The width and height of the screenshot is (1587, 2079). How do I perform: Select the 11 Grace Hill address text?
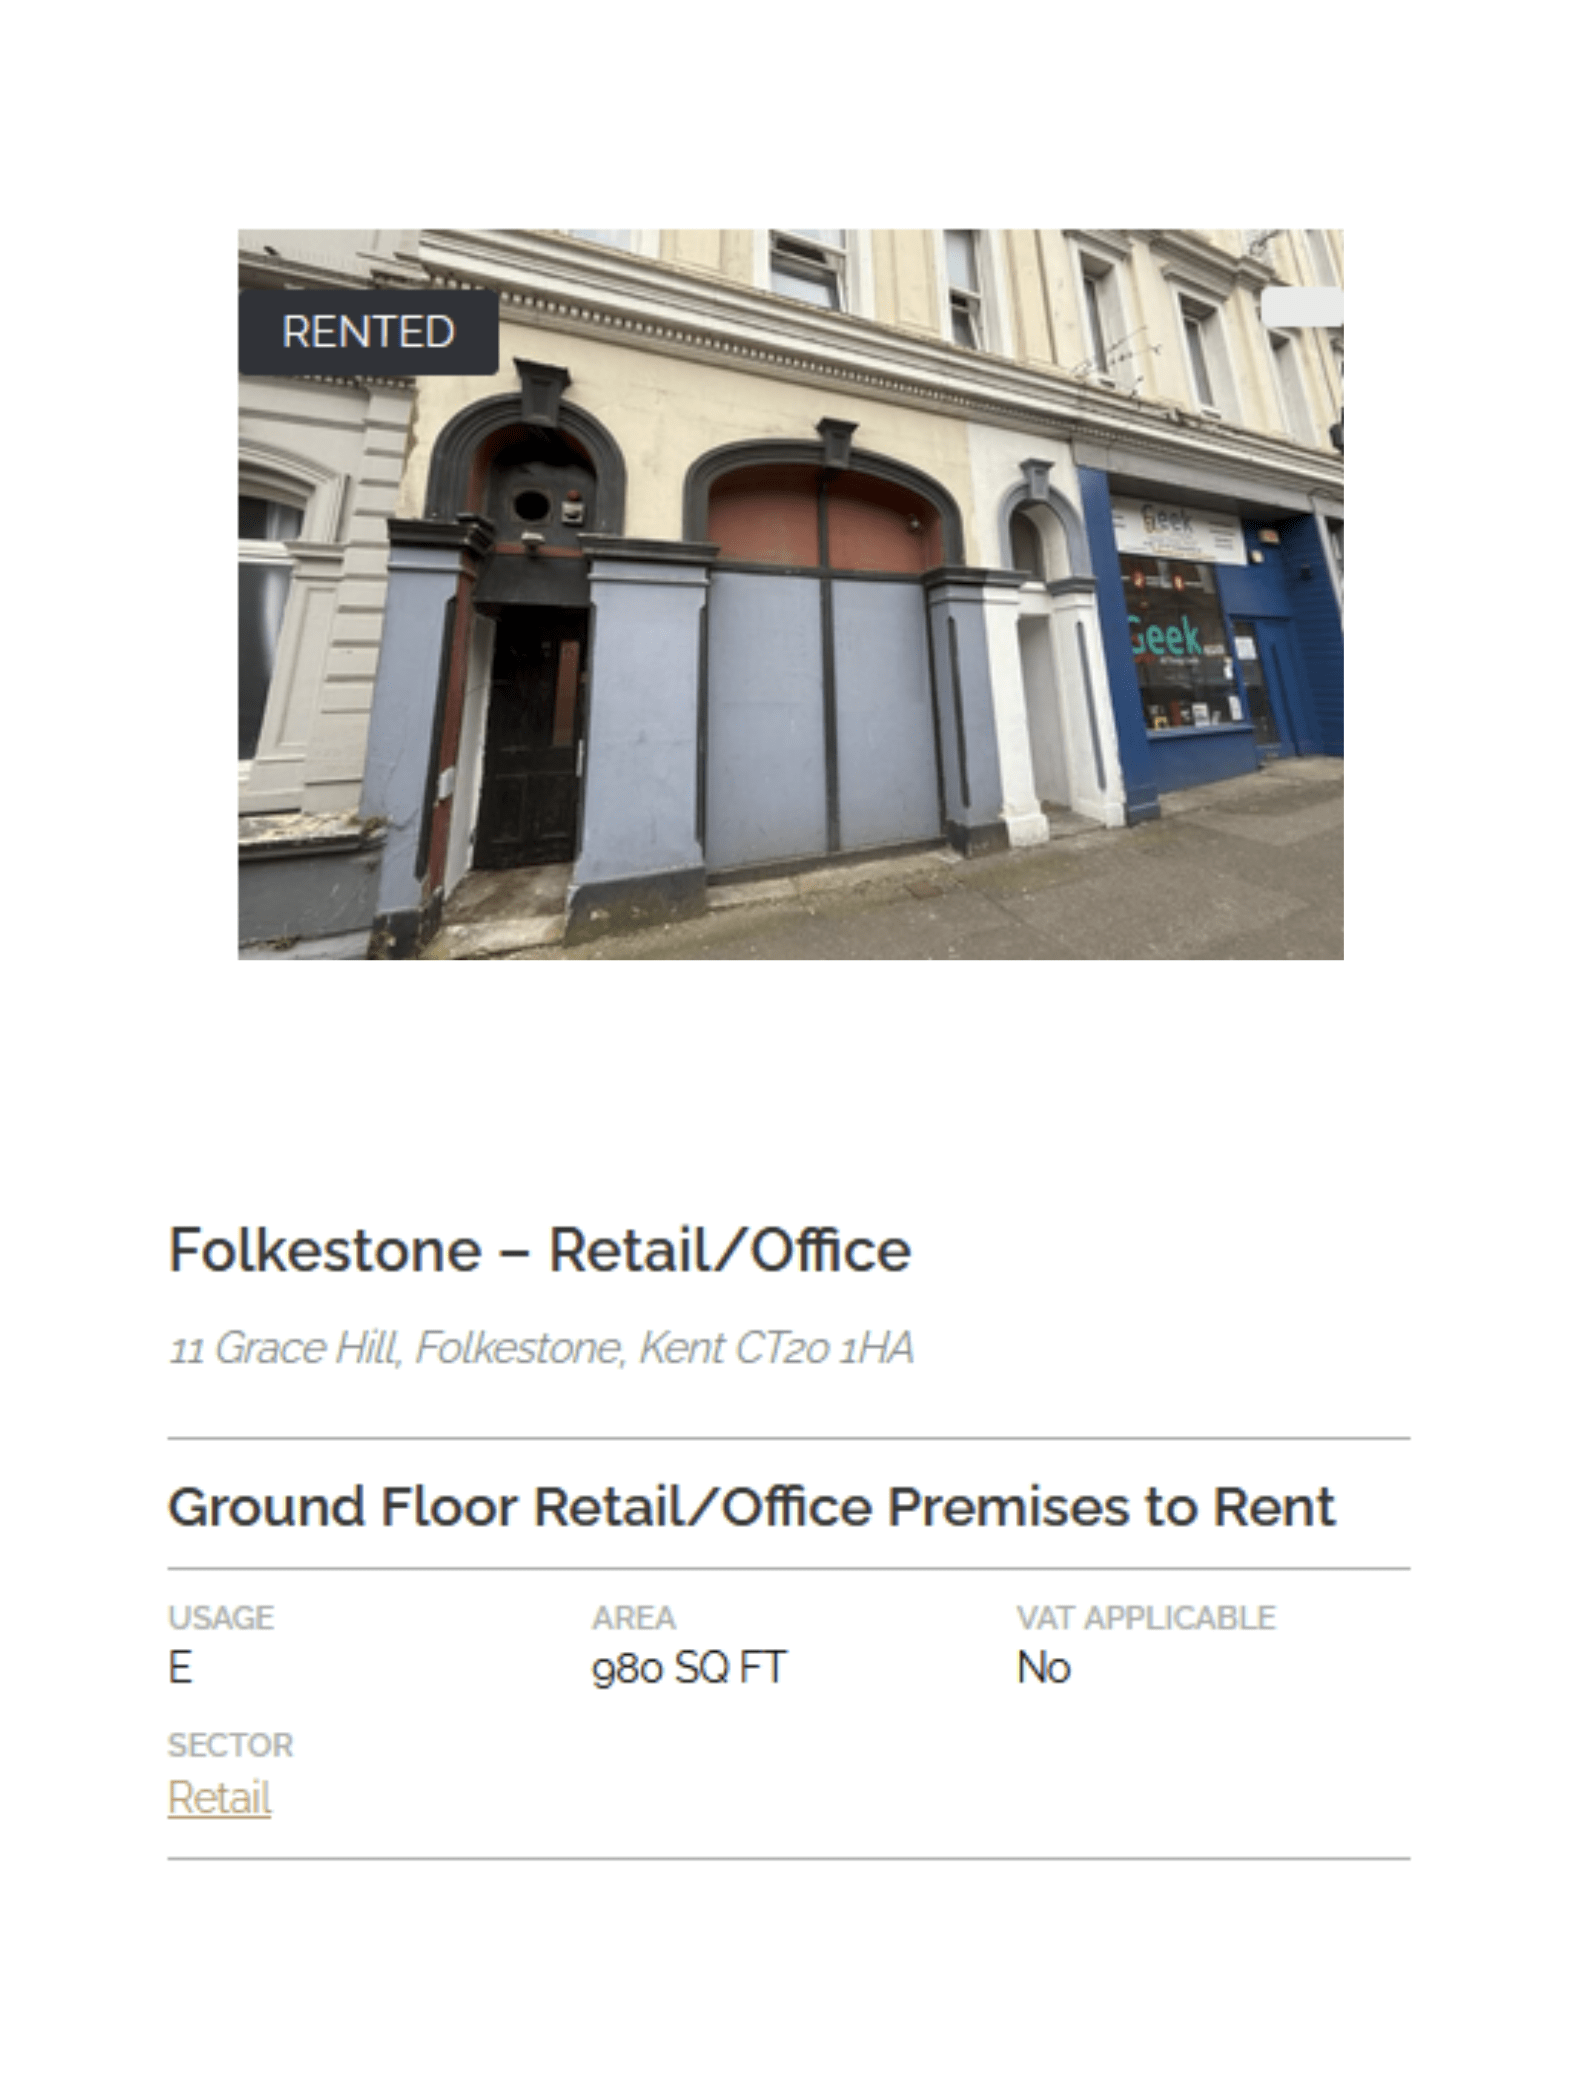tap(541, 1348)
